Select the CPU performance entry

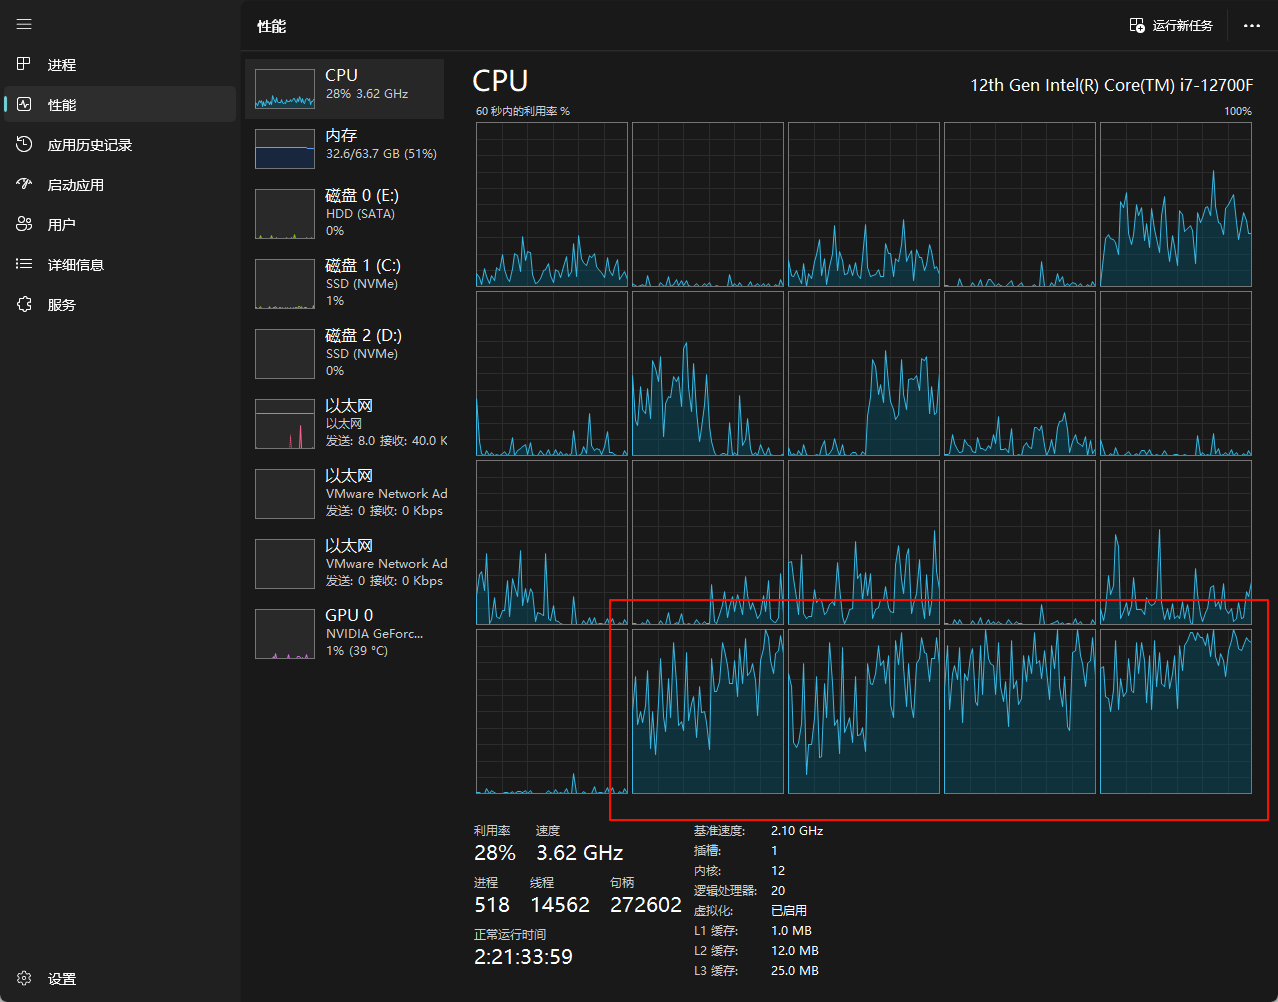(344, 89)
